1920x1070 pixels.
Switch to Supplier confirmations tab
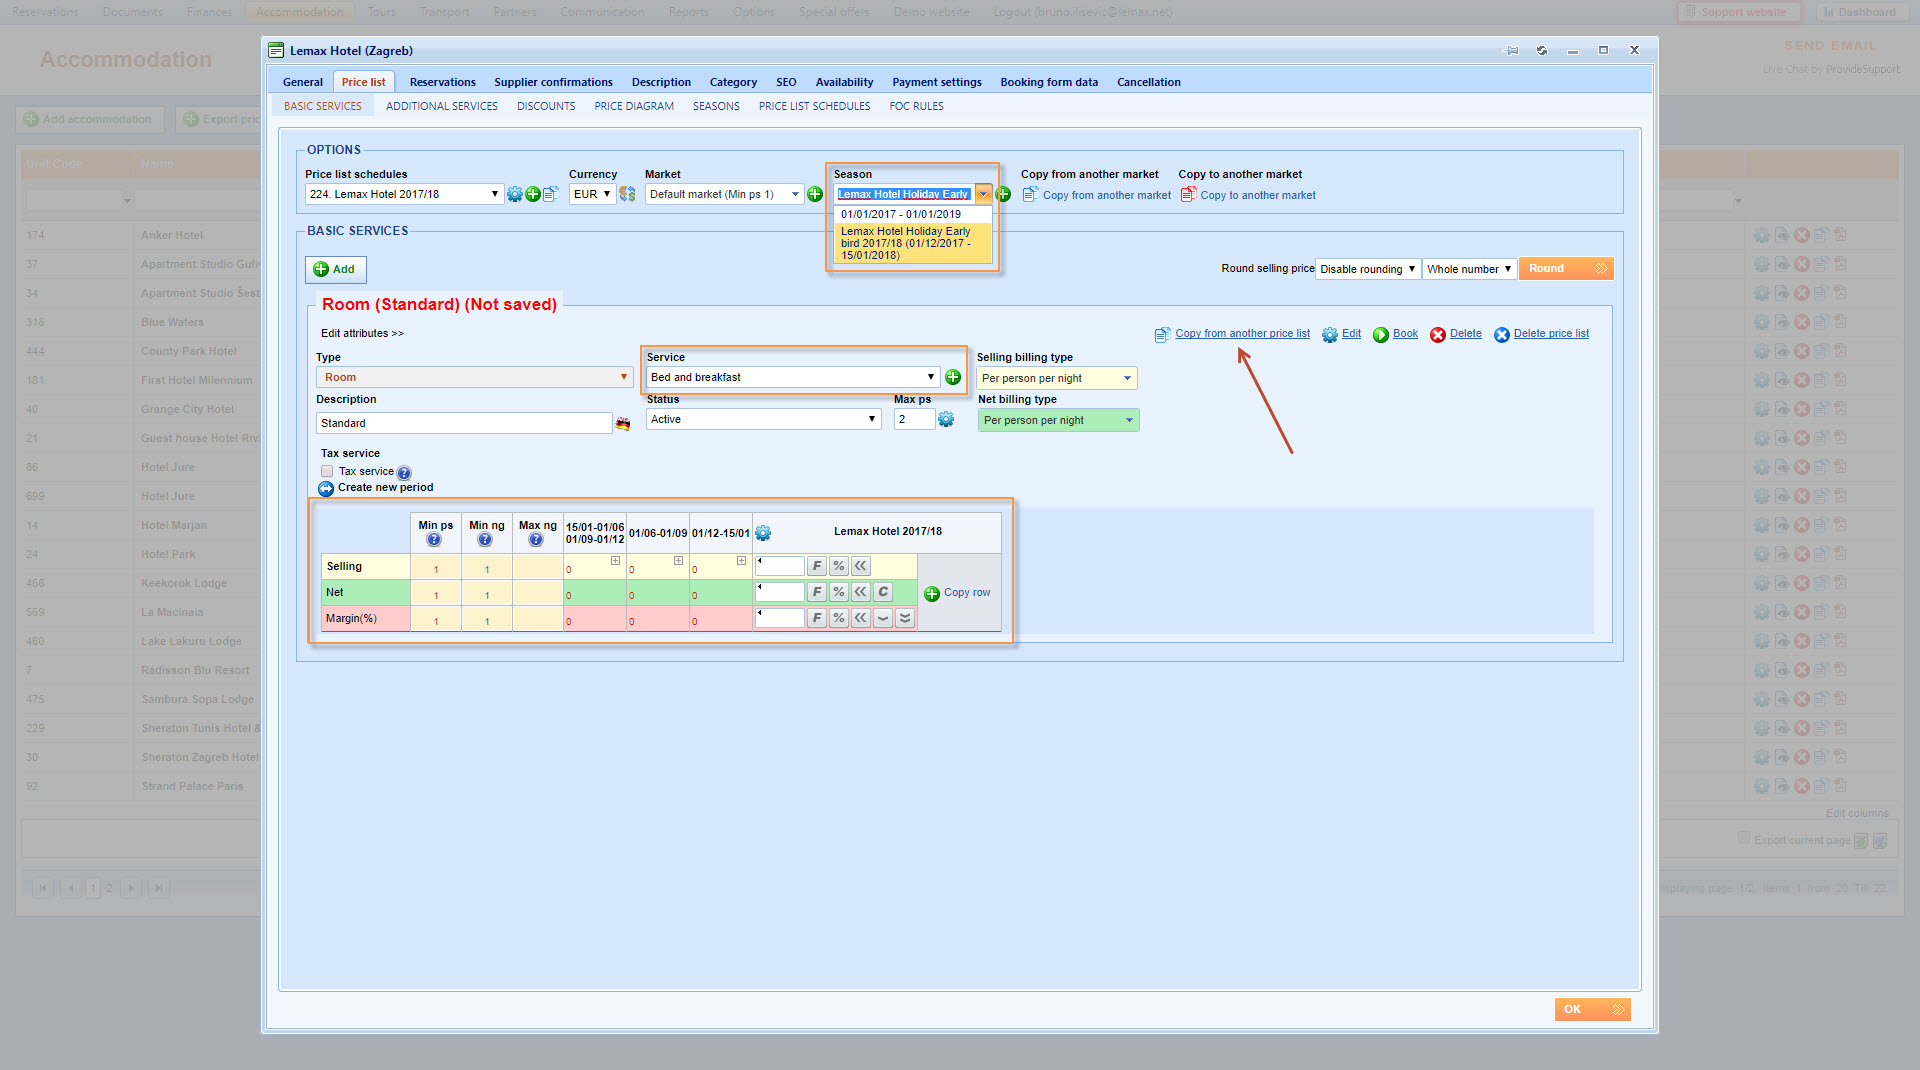coord(553,82)
